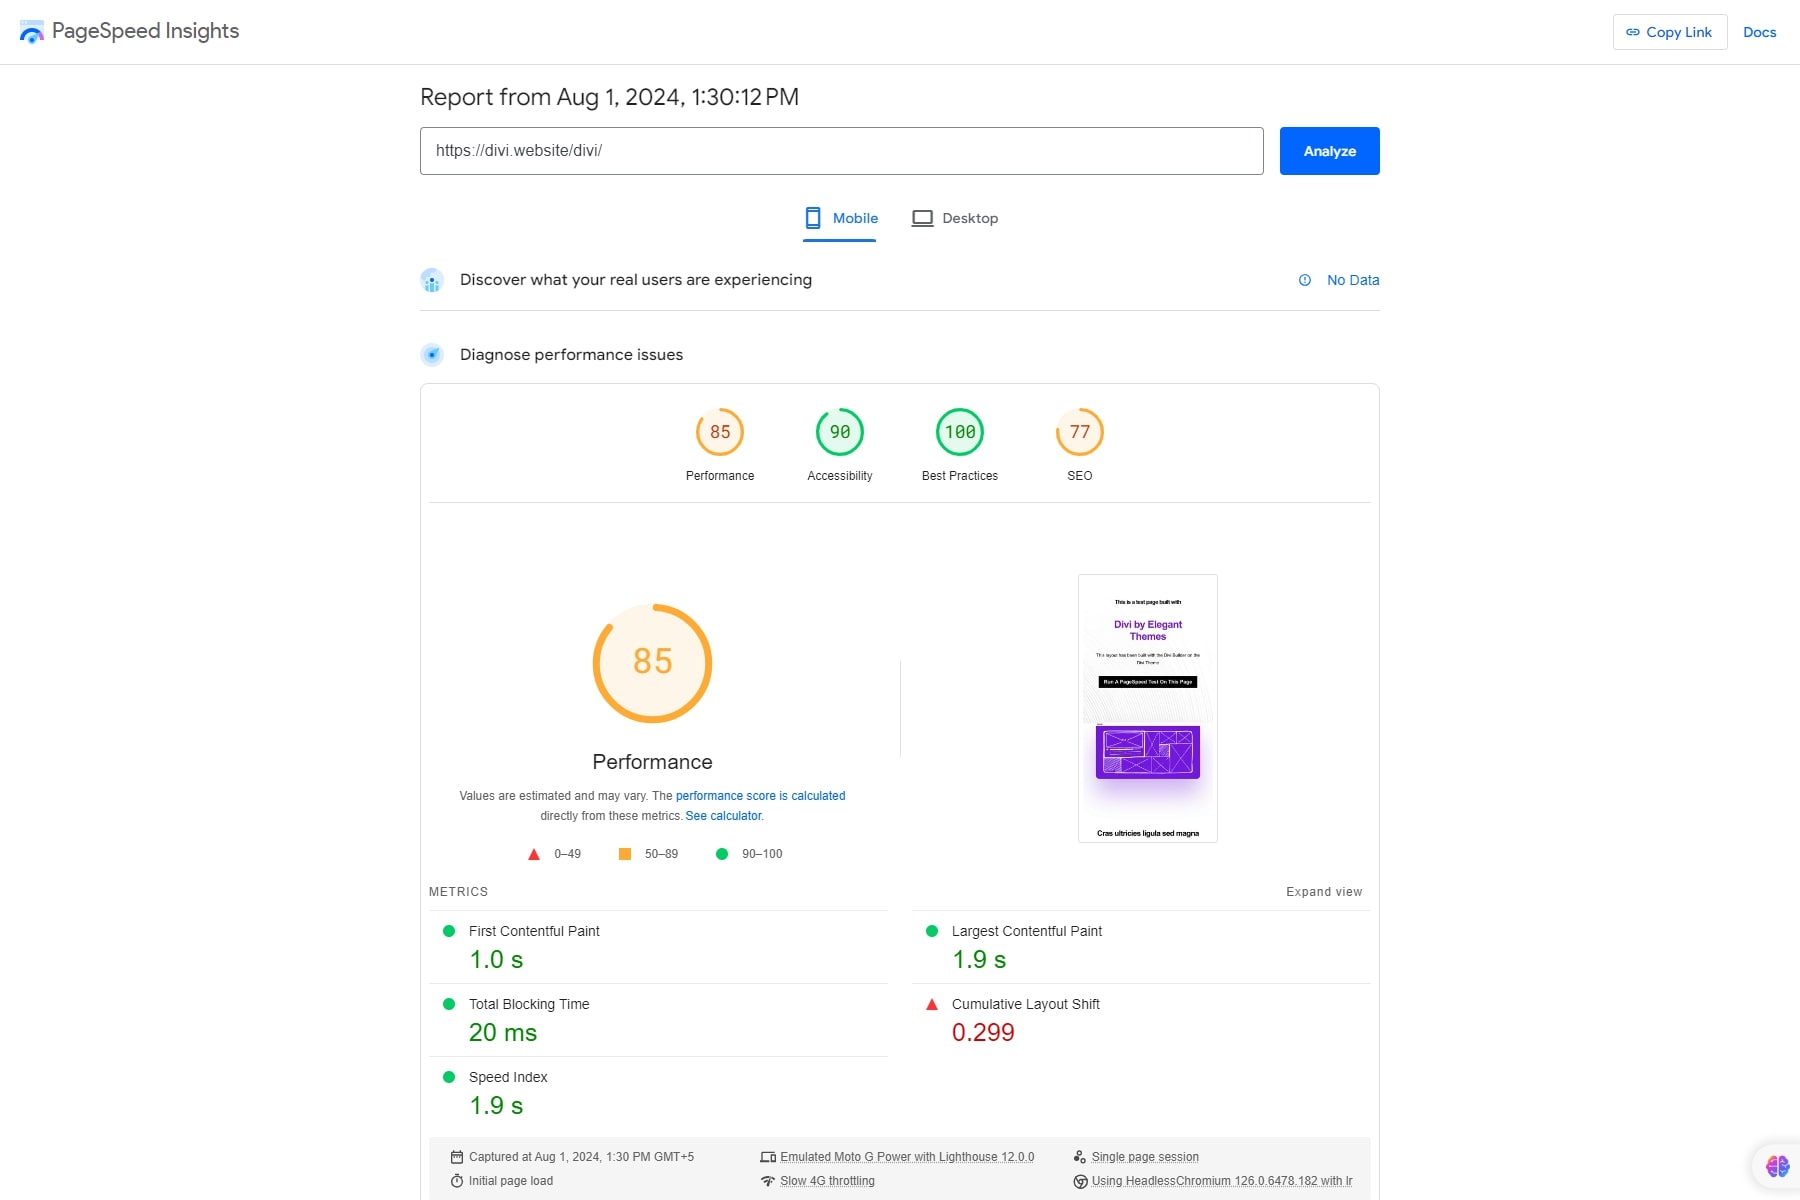1800x1200 pixels.
Task: Click the green dot by First Contentful Paint
Action: pyautogui.click(x=449, y=931)
